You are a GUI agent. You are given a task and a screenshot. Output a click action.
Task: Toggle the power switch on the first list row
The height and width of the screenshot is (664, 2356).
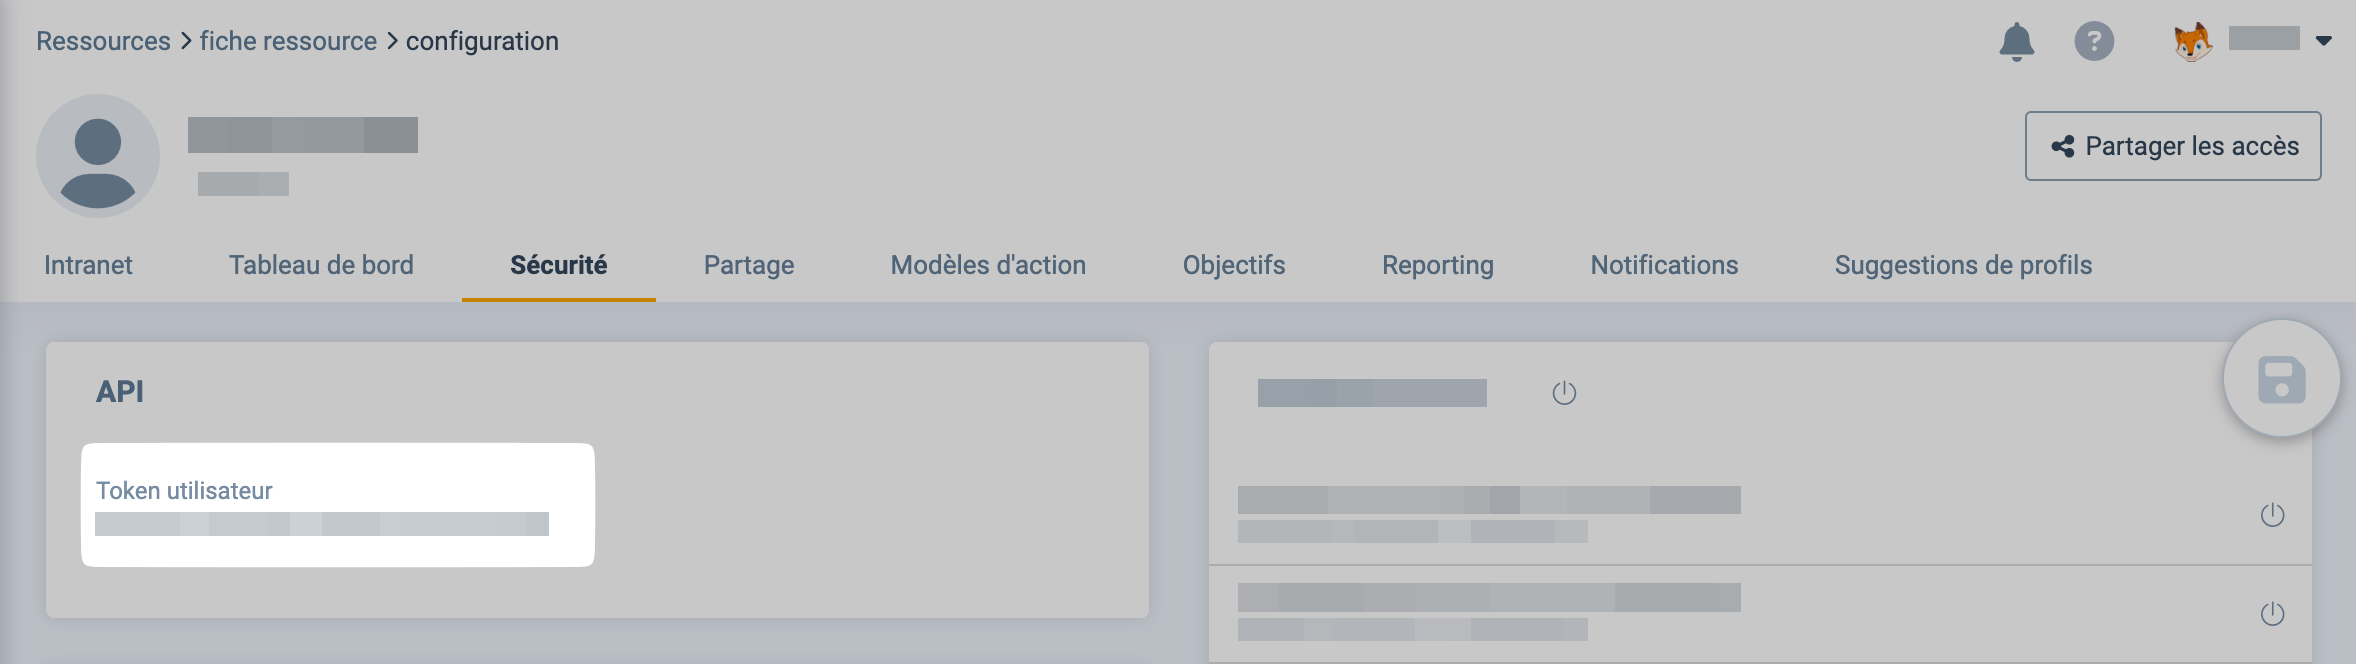pyautogui.click(x=2272, y=515)
